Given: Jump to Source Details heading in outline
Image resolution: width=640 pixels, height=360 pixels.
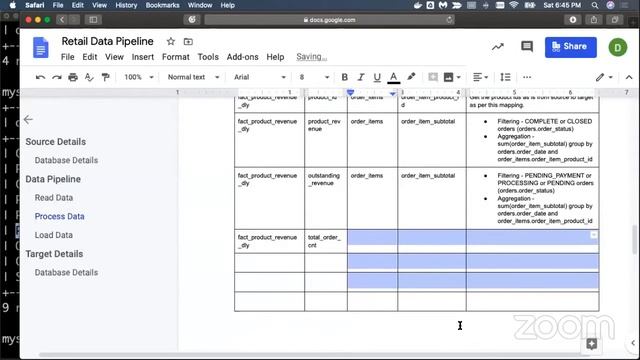Looking at the screenshot, I should (56, 142).
